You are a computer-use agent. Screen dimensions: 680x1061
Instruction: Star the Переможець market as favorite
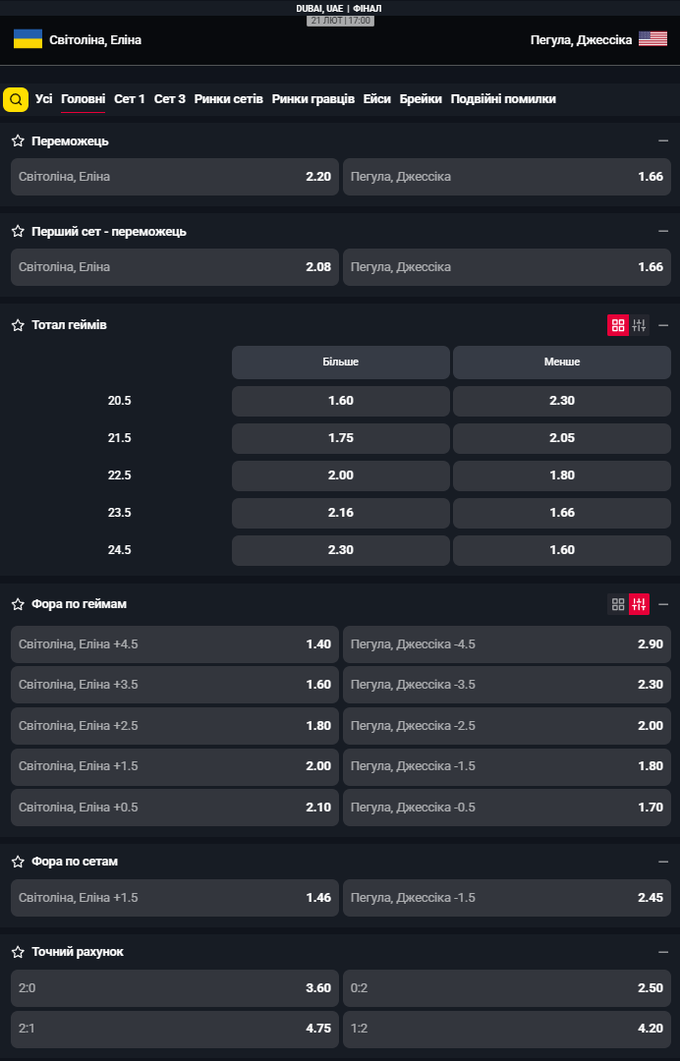click(18, 141)
